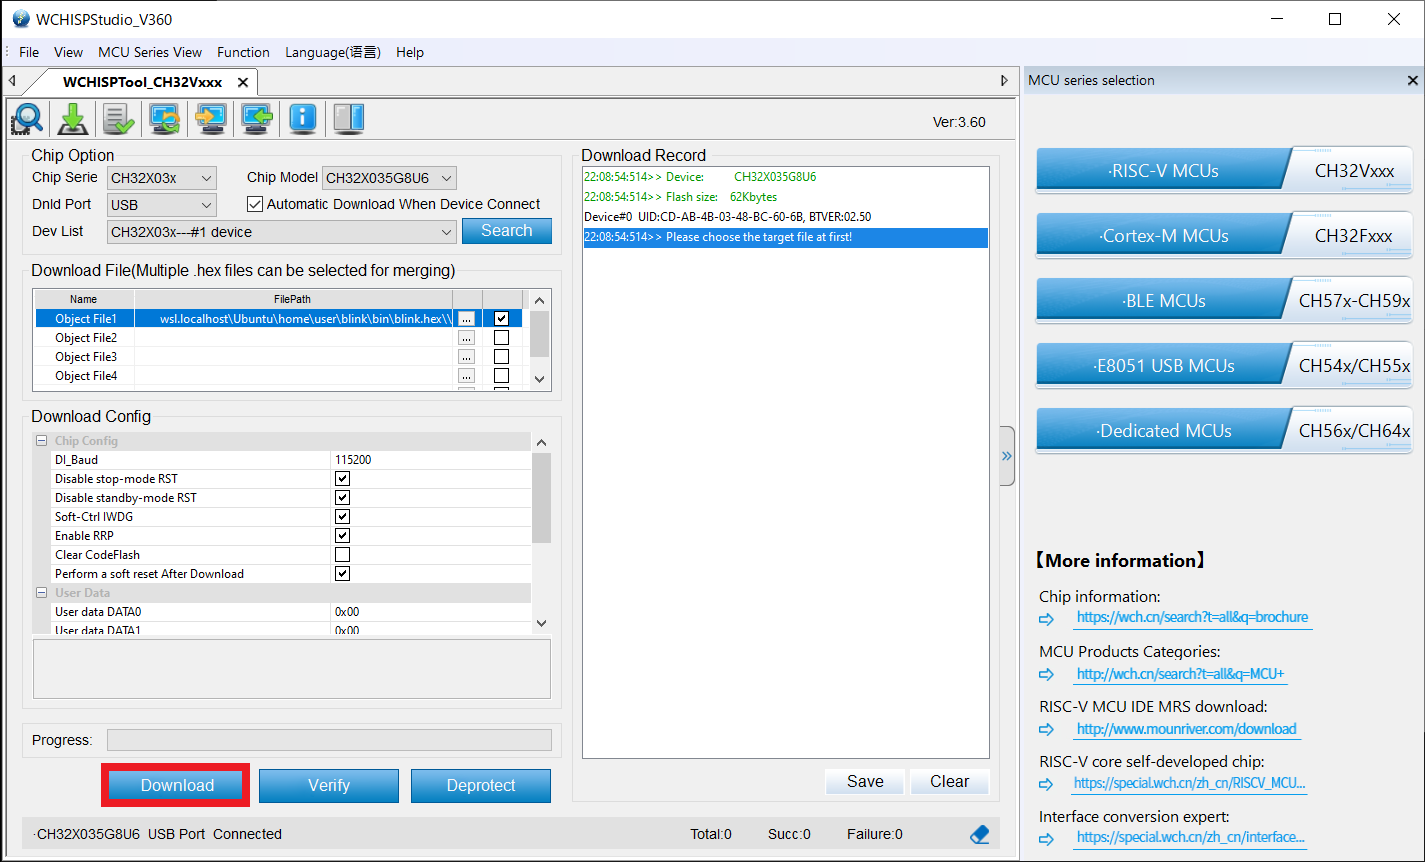Check the Object File4 checkbox
1425x862 pixels.
[x=502, y=376]
